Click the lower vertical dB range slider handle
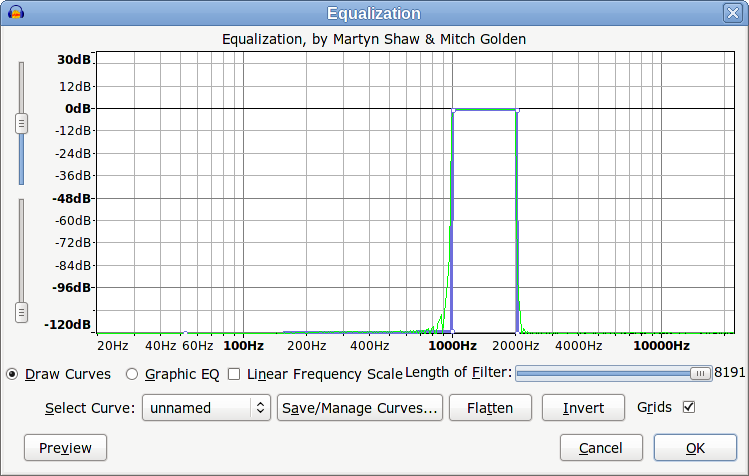The height and width of the screenshot is (476, 749). pos(21,312)
